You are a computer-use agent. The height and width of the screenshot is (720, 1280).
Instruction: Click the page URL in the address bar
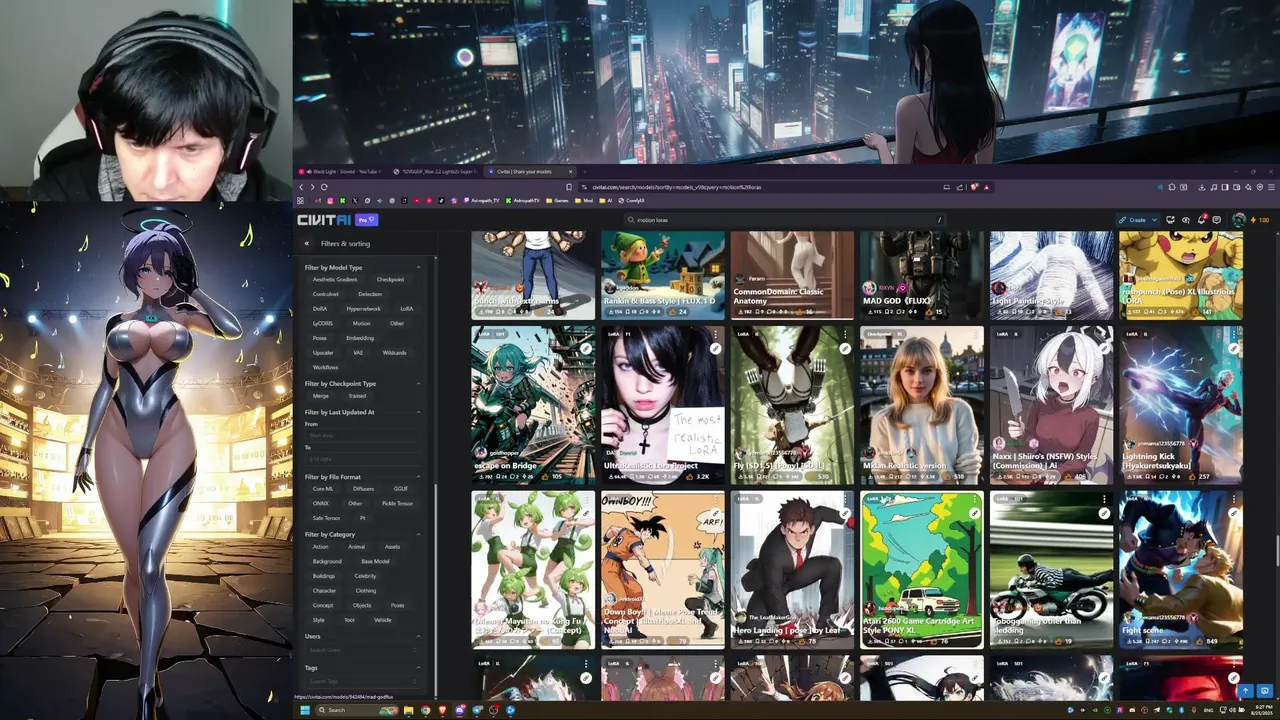click(x=676, y=187)
